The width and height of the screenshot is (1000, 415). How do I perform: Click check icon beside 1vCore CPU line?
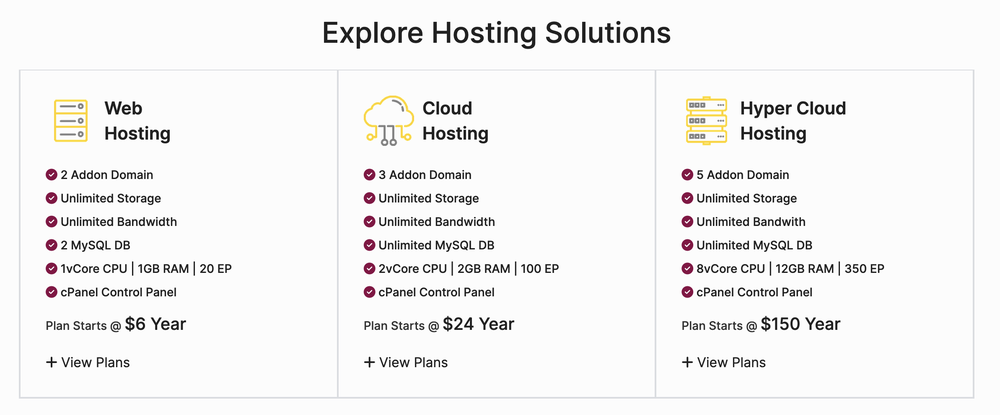(52, 268)
